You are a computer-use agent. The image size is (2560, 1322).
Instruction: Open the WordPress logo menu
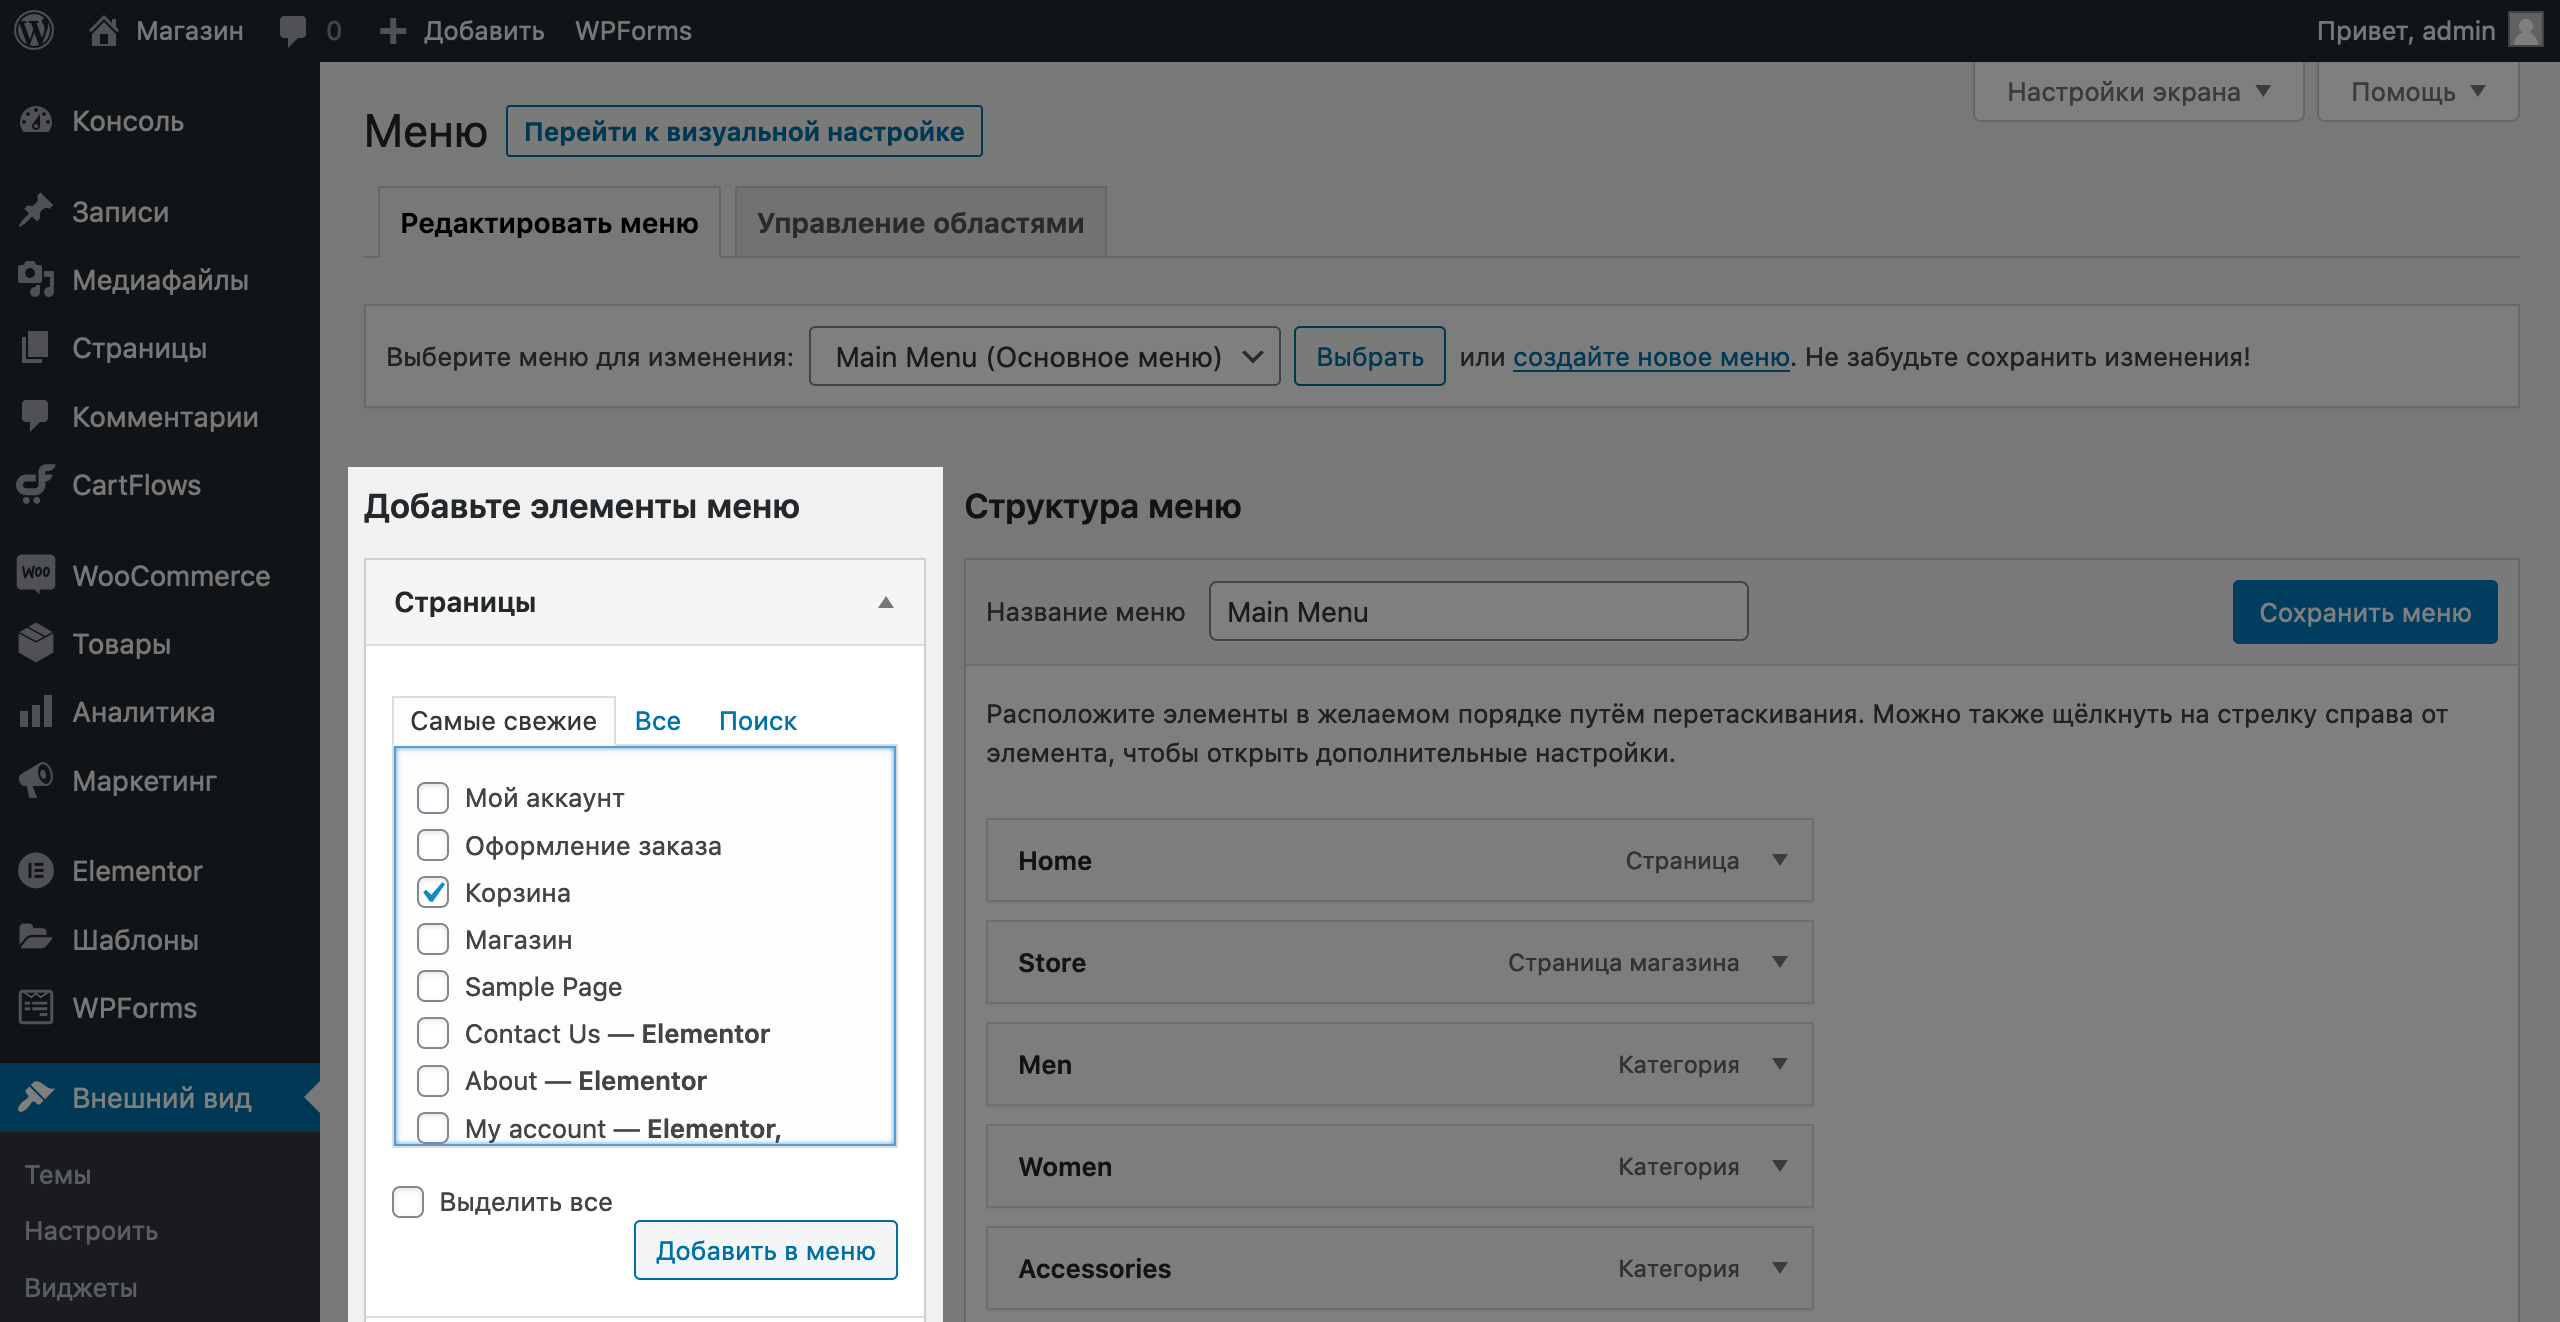pos(34,31)
